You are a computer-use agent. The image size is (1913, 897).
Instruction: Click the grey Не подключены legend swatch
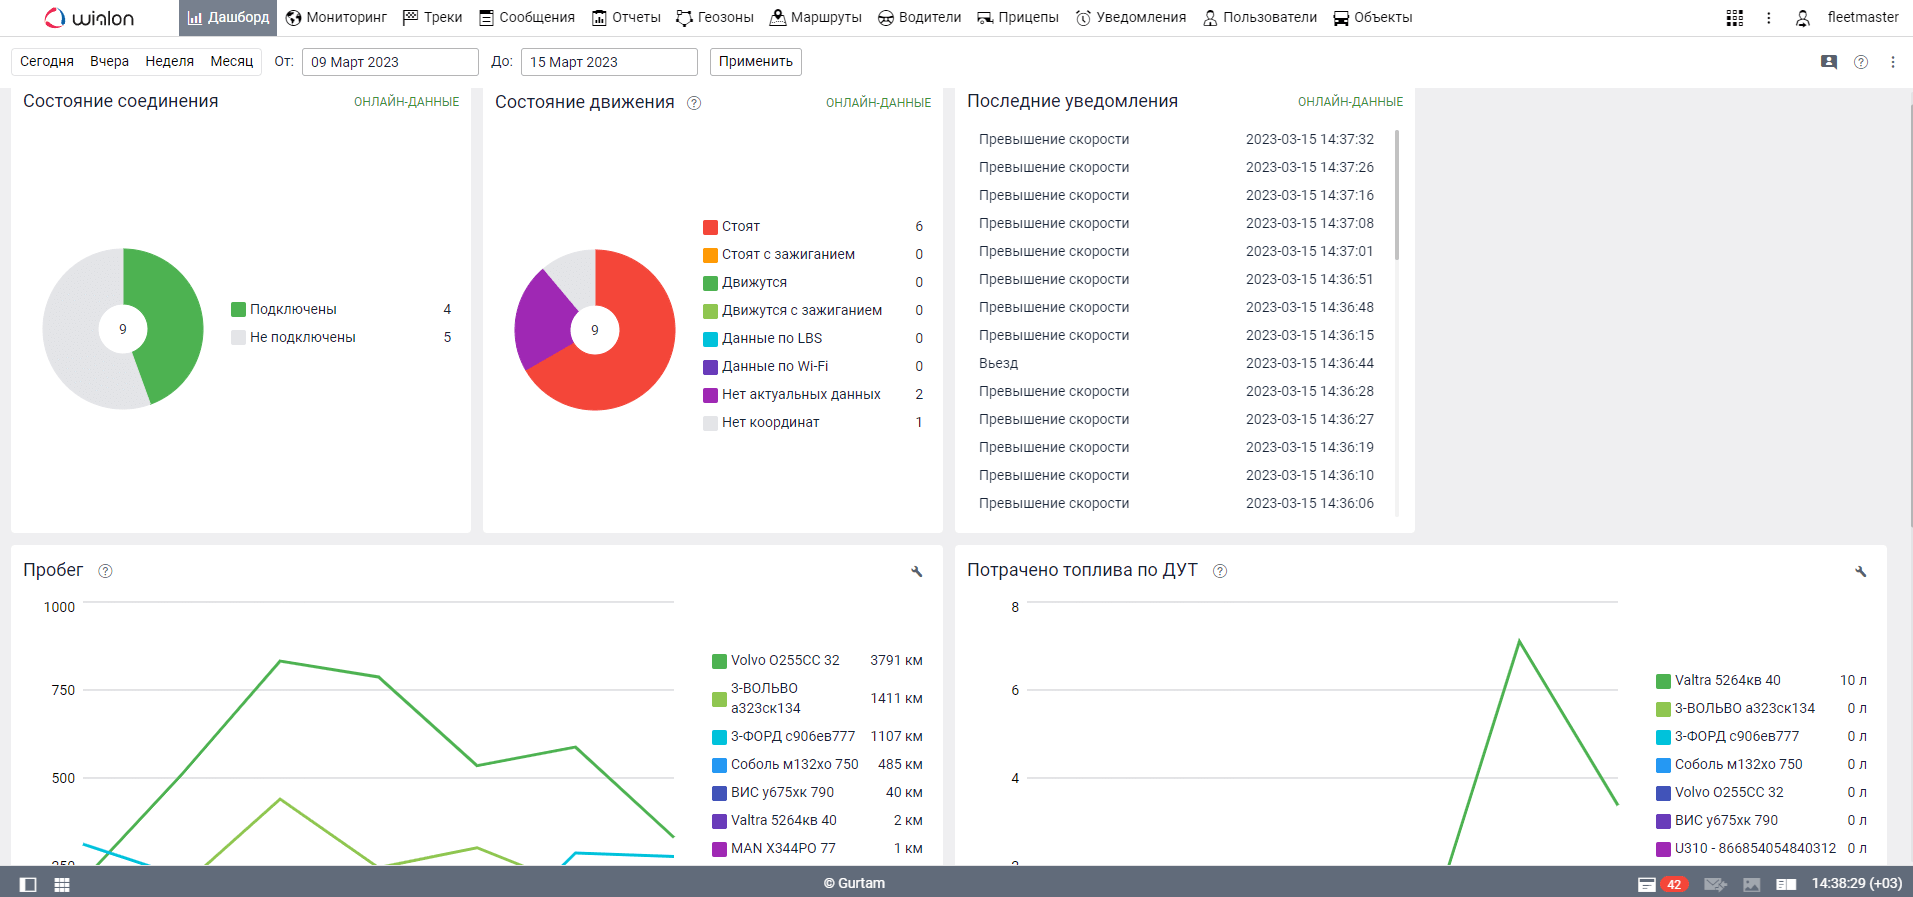tap(238, 338)
